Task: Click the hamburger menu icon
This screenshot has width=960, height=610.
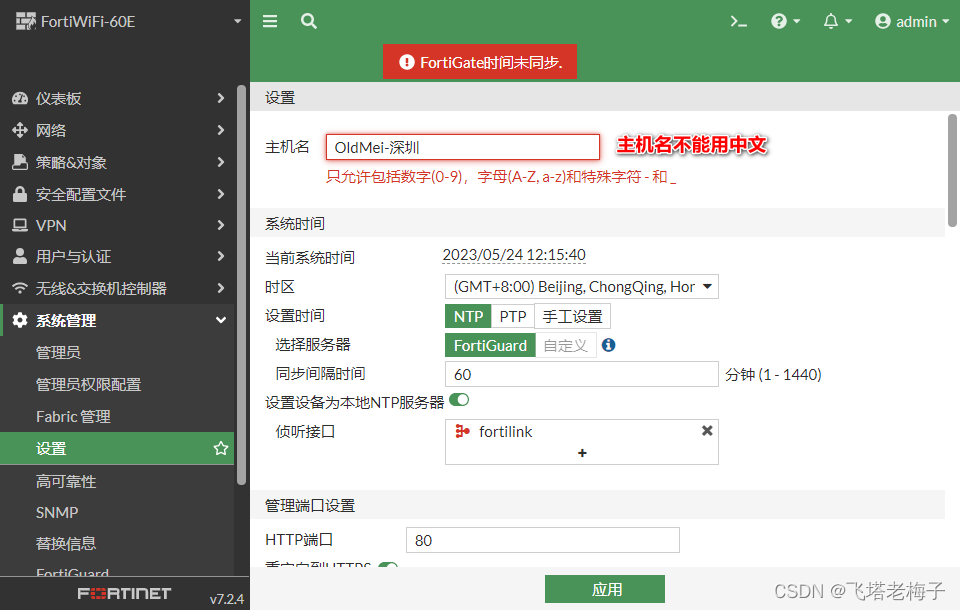Action: click(x=270, y=21)
